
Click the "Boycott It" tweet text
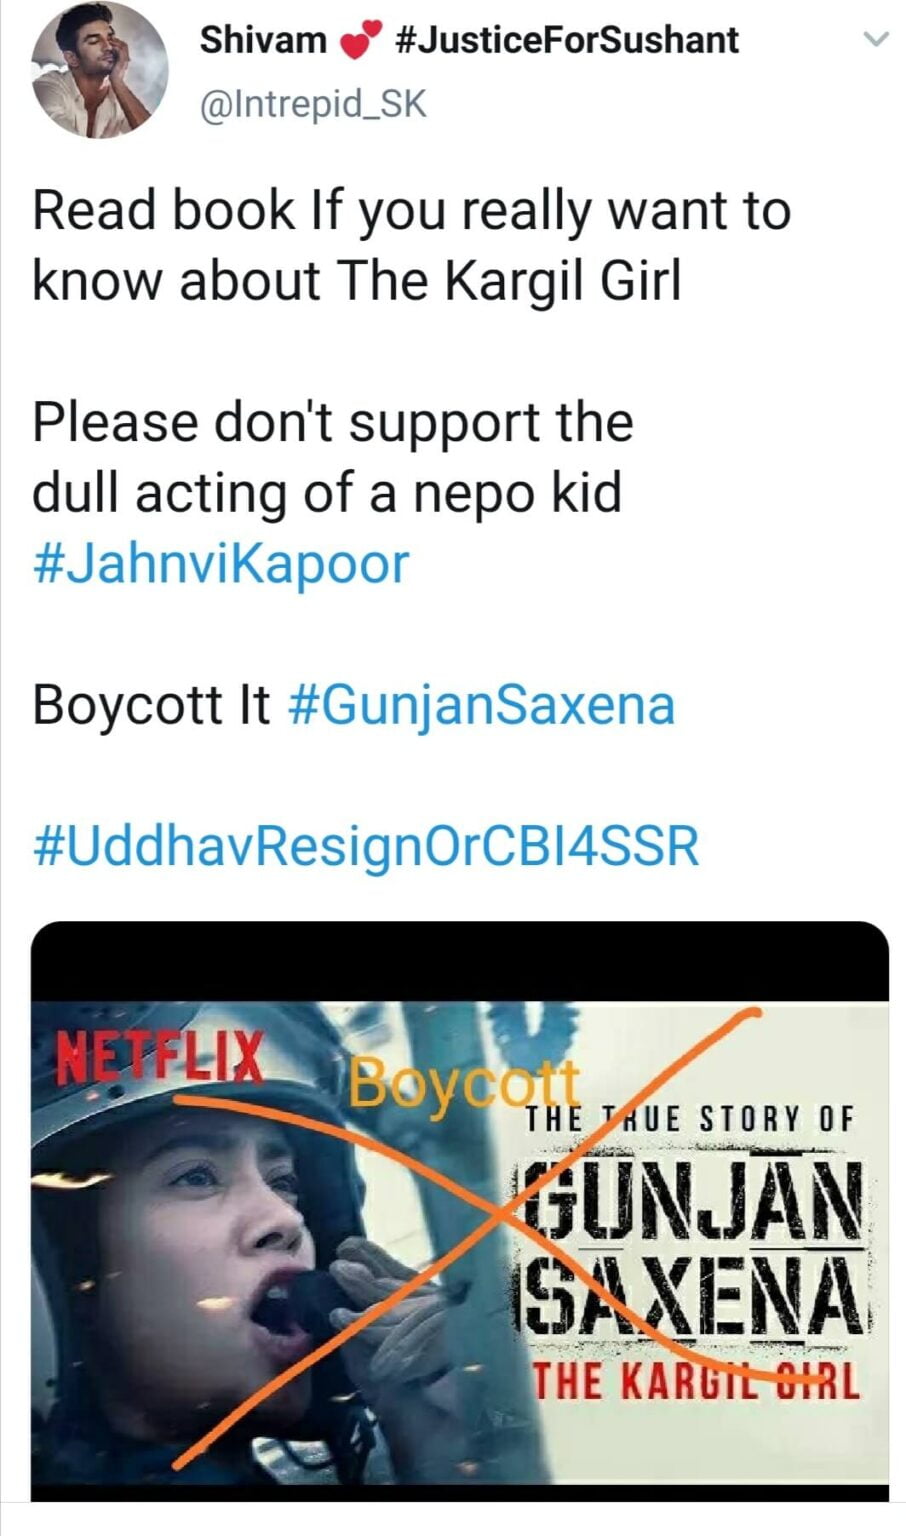tap(151, 705)
